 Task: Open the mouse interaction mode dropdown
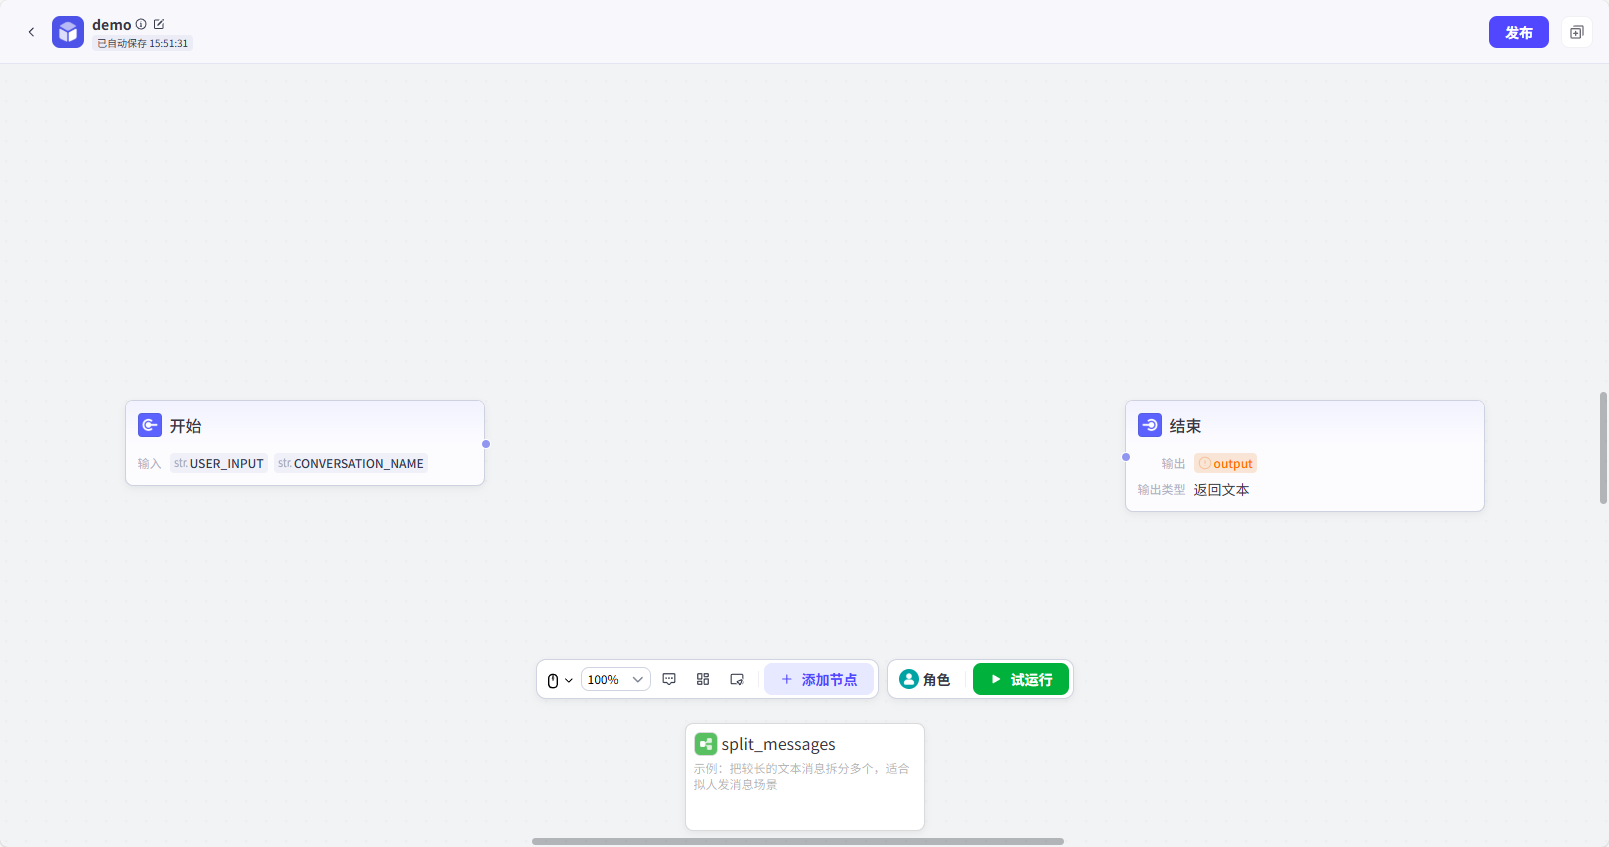(559, 680)
